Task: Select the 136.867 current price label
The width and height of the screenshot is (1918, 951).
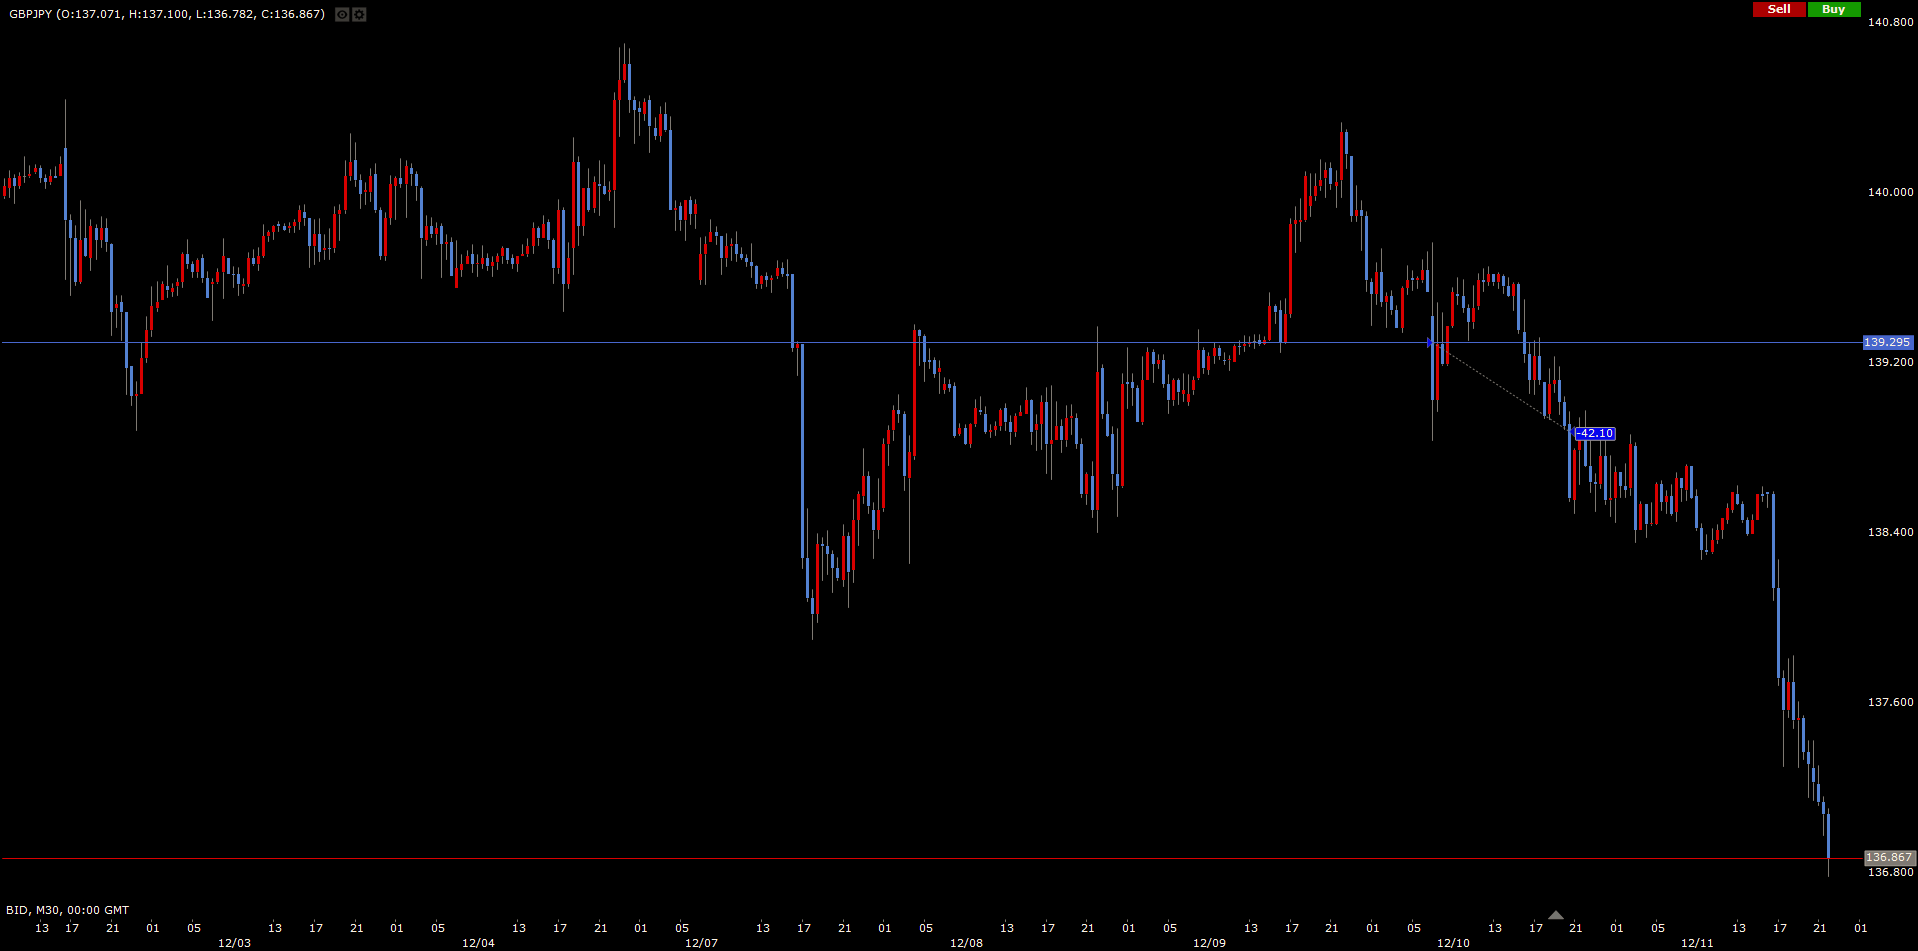Action: pyautogui.click(x=1888, y=858)
